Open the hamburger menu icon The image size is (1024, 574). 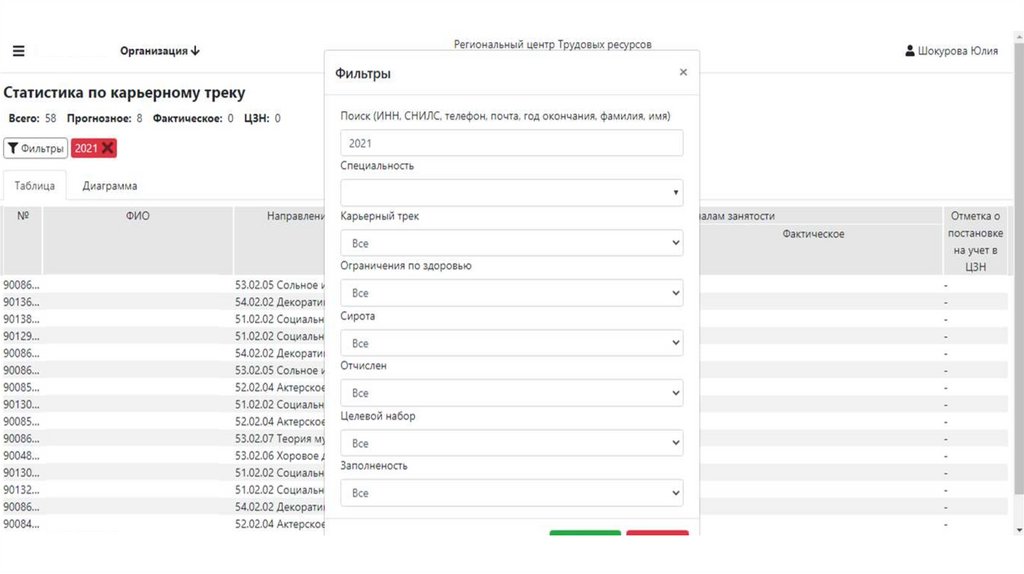(18, 51)
